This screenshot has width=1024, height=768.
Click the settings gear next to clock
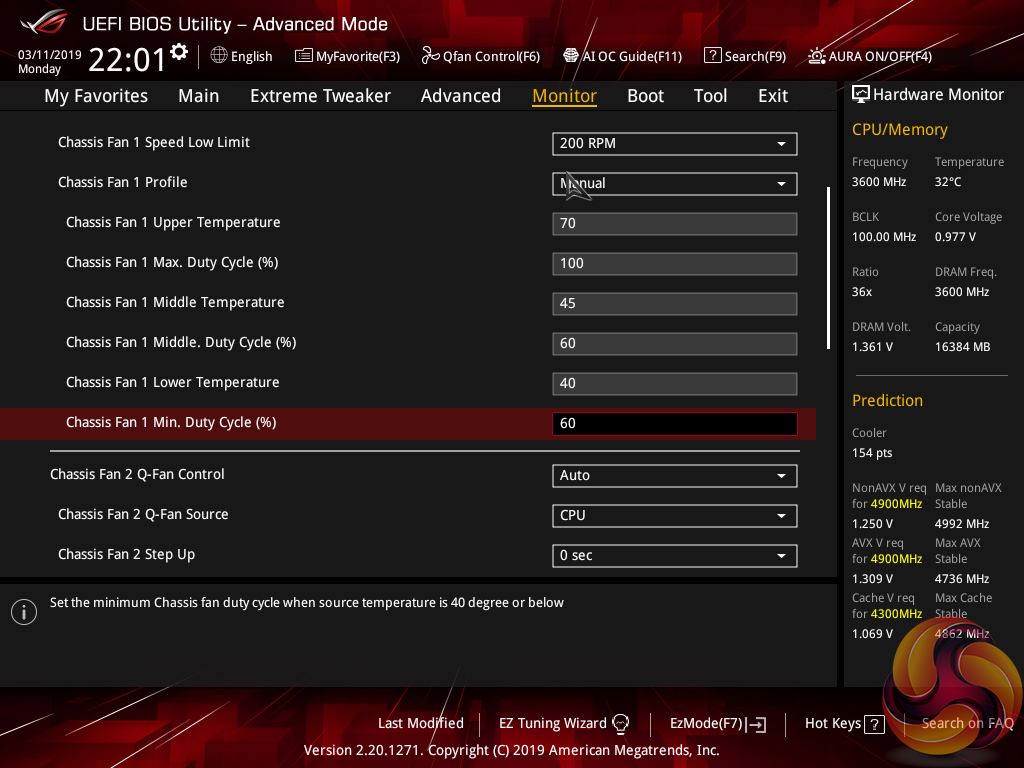178,52
